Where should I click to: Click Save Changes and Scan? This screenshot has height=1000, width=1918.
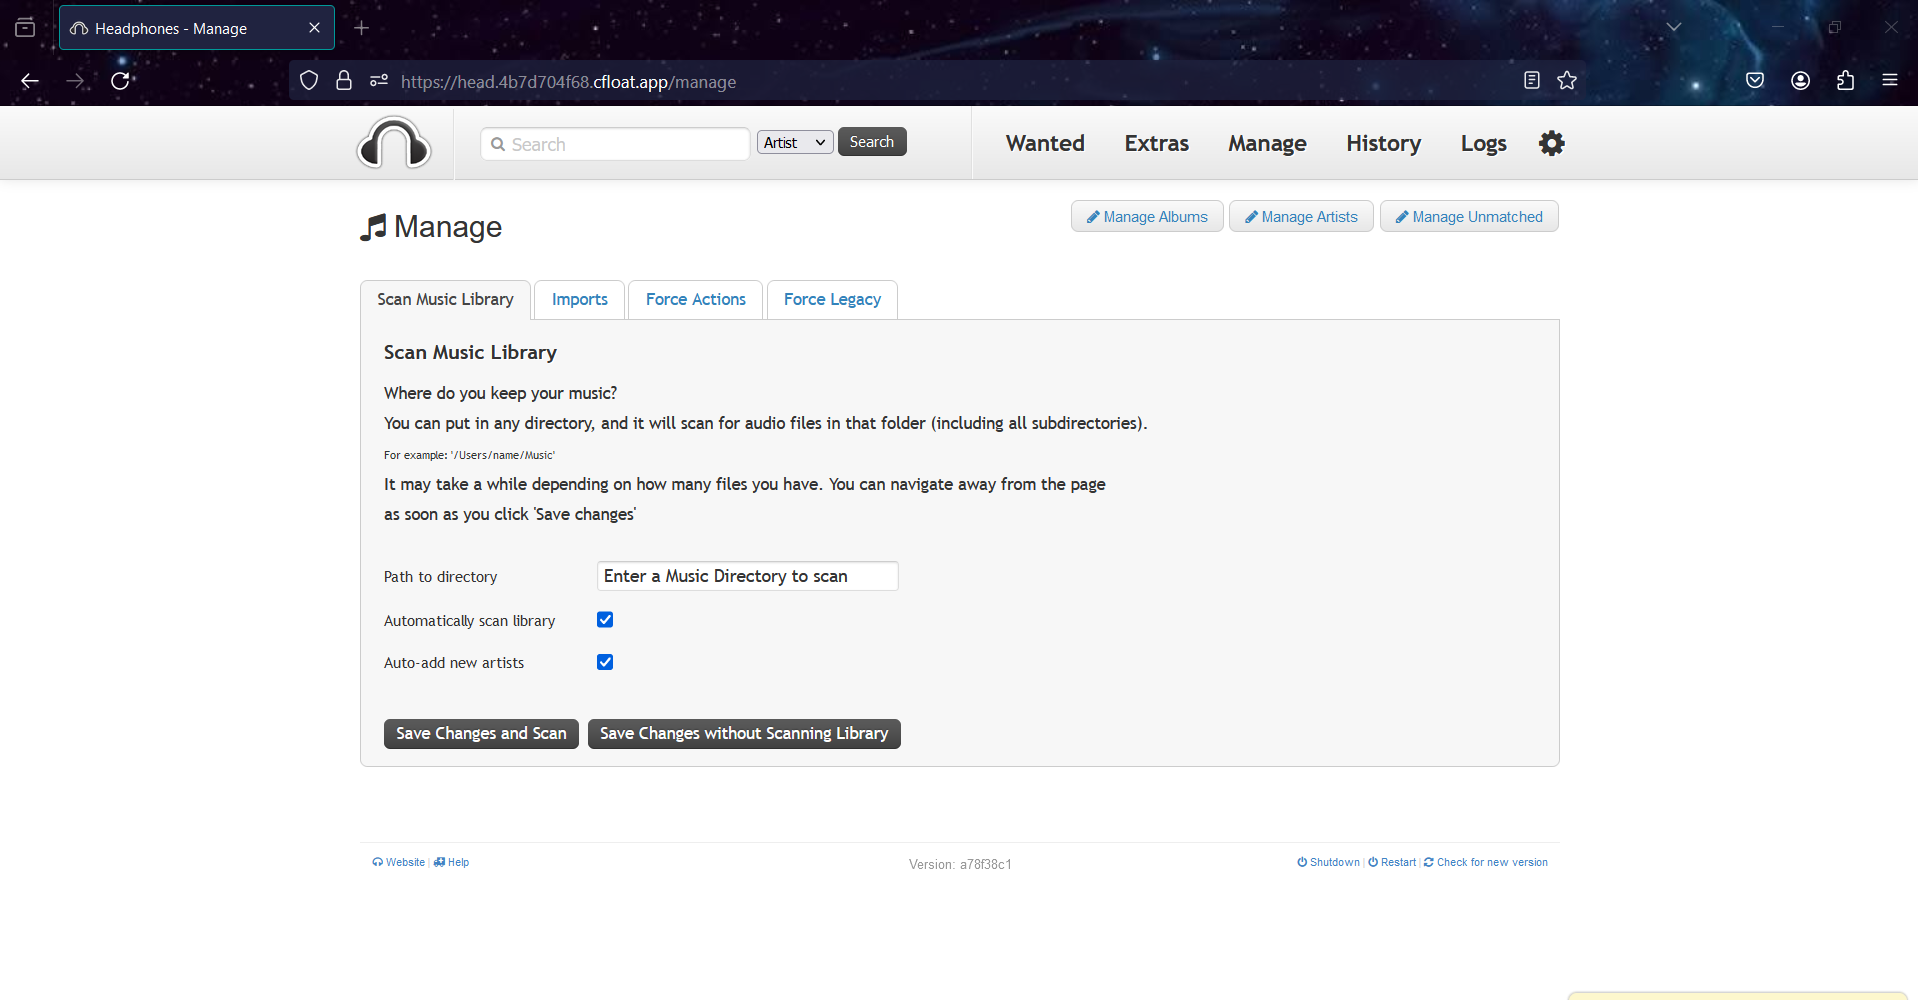pos(481,733)
